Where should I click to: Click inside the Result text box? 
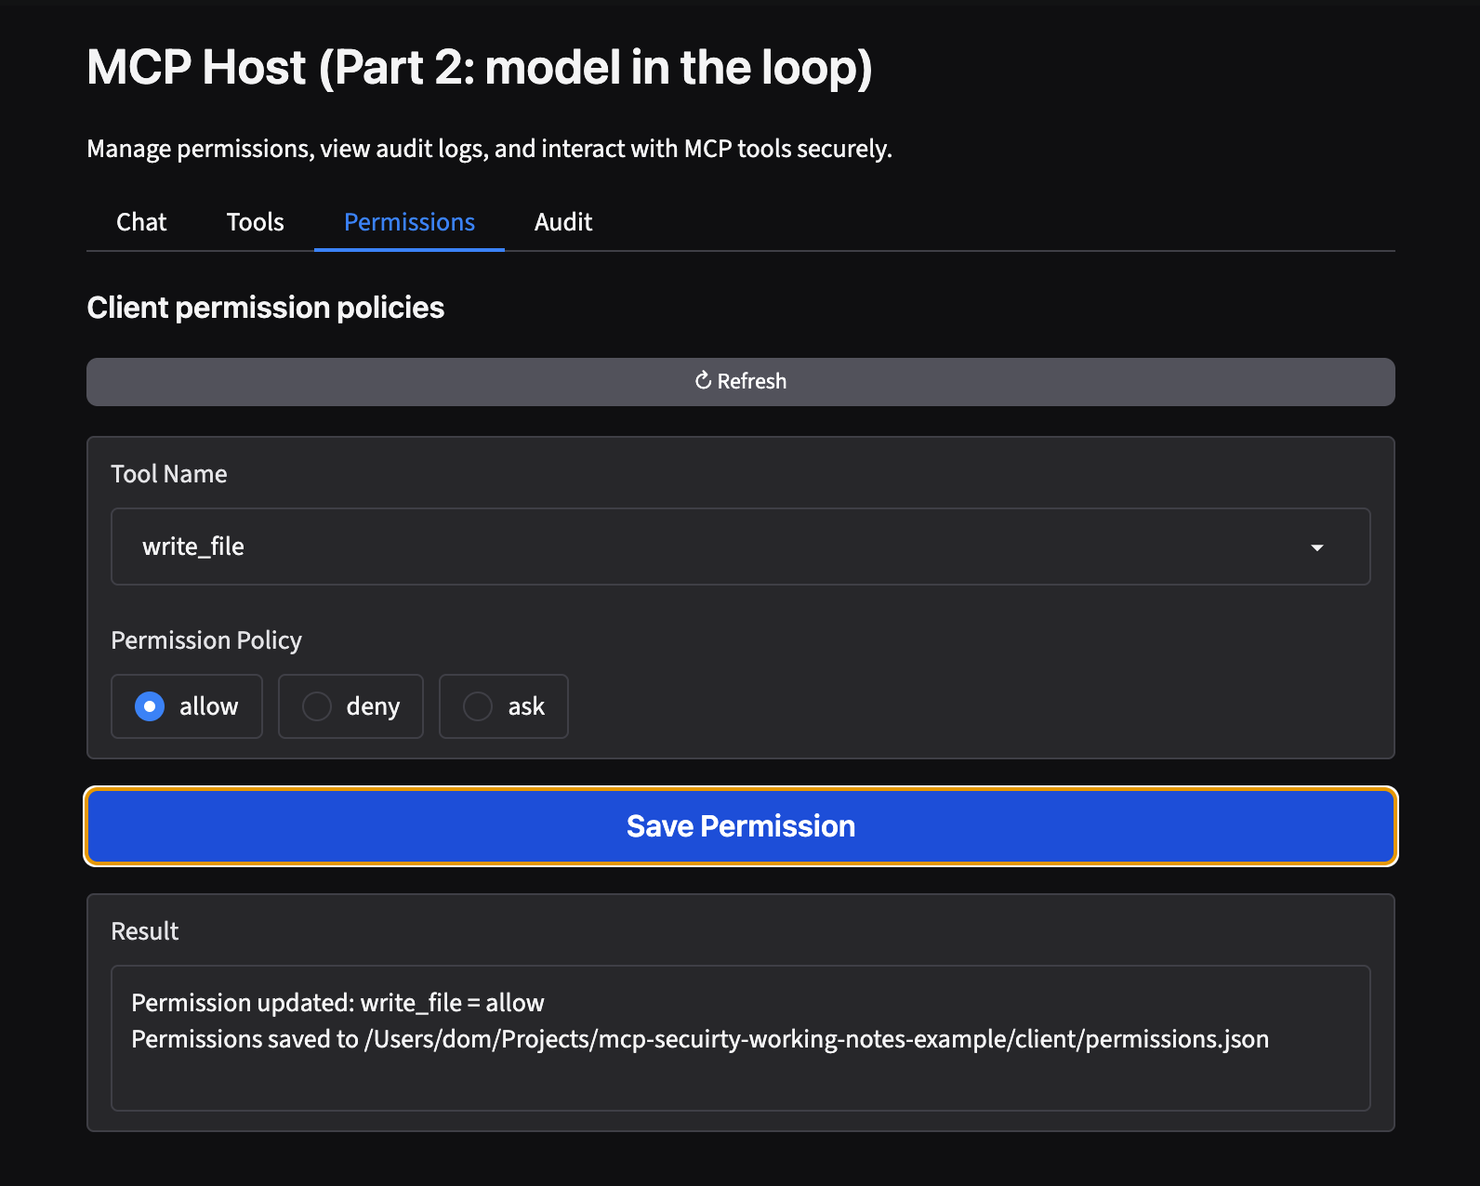(740, 1038)
